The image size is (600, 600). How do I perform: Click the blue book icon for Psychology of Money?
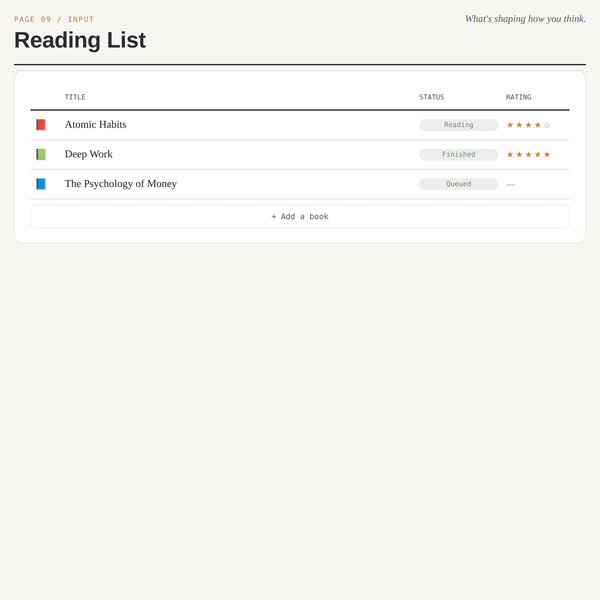tap(41, 184)
